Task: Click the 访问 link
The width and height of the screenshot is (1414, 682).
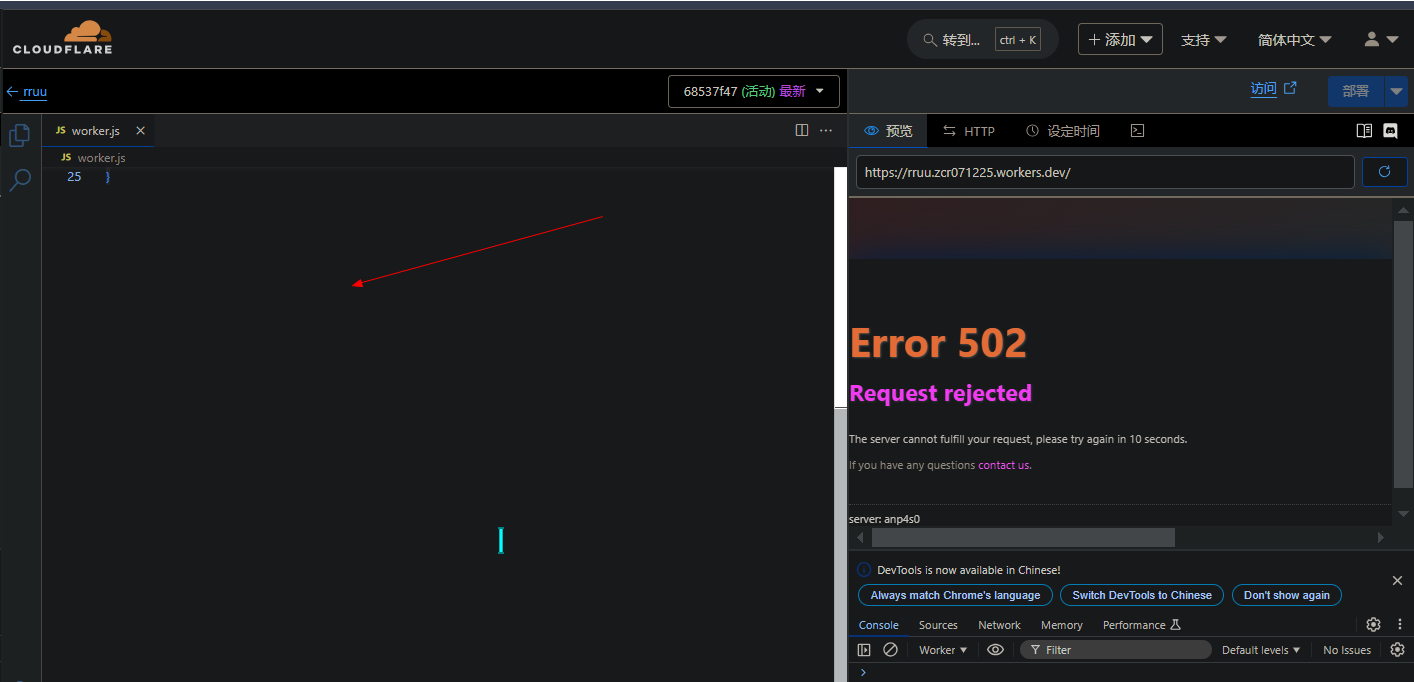Action: (x=1263, y=88)
